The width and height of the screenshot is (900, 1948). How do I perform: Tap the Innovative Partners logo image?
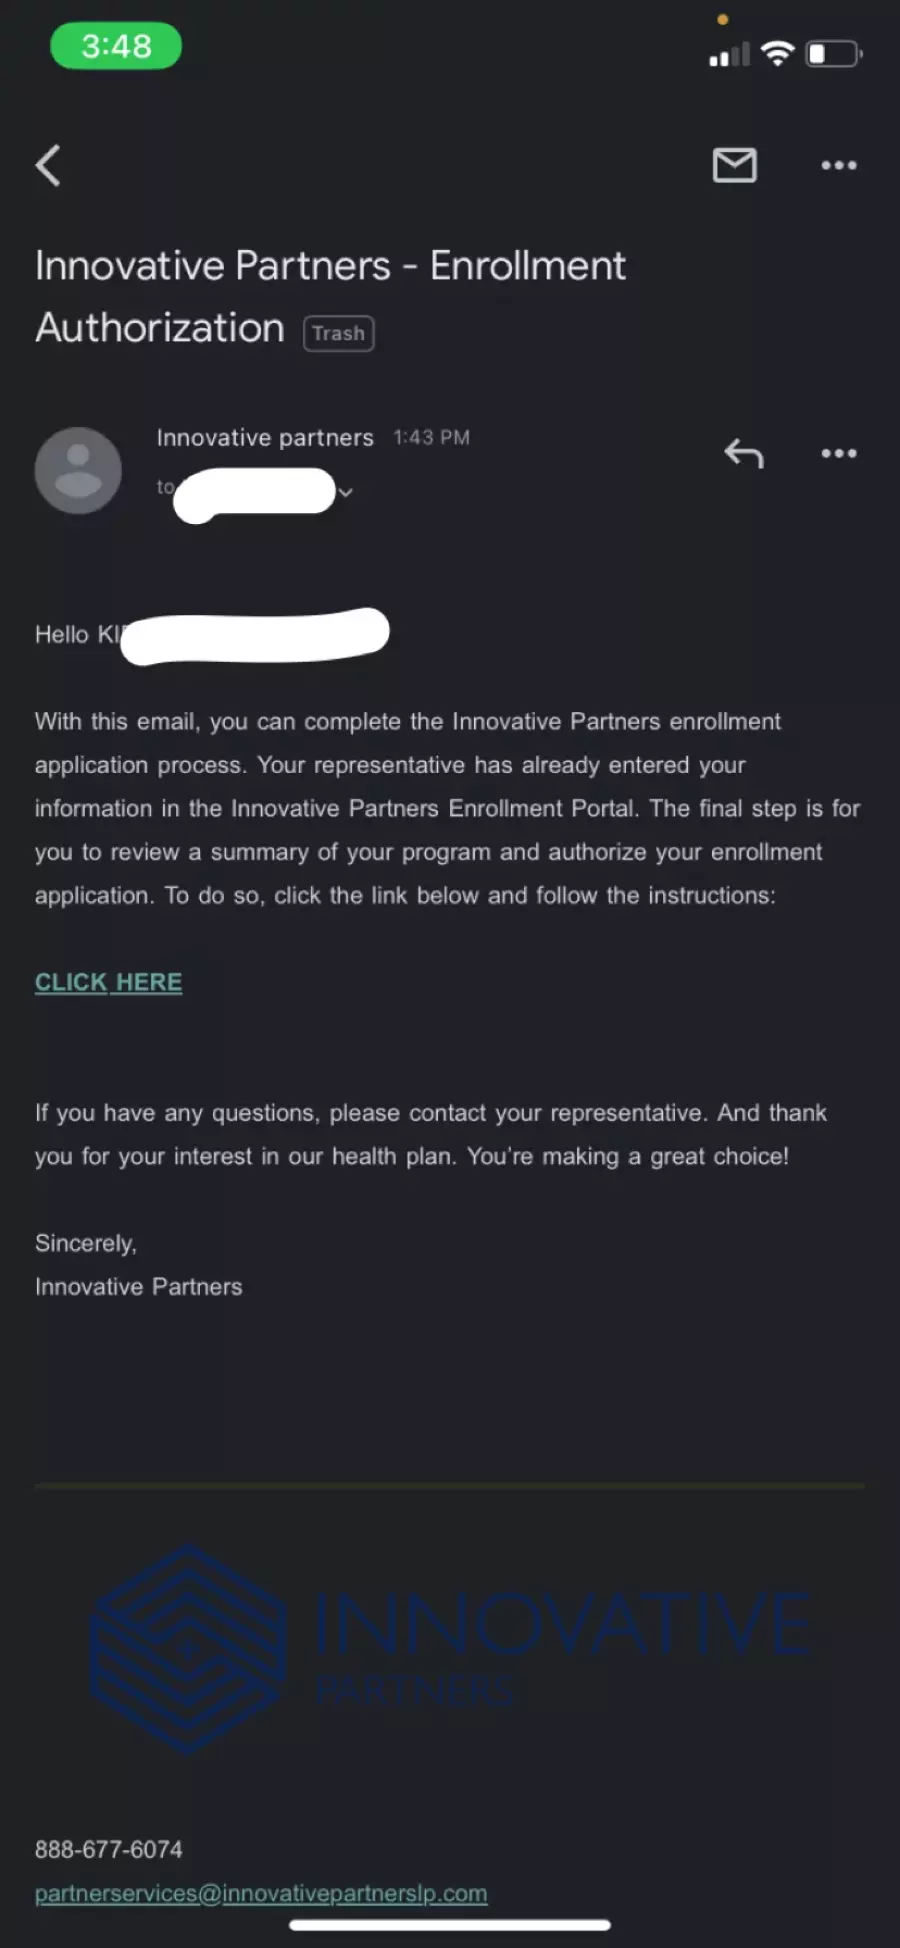450,1649
